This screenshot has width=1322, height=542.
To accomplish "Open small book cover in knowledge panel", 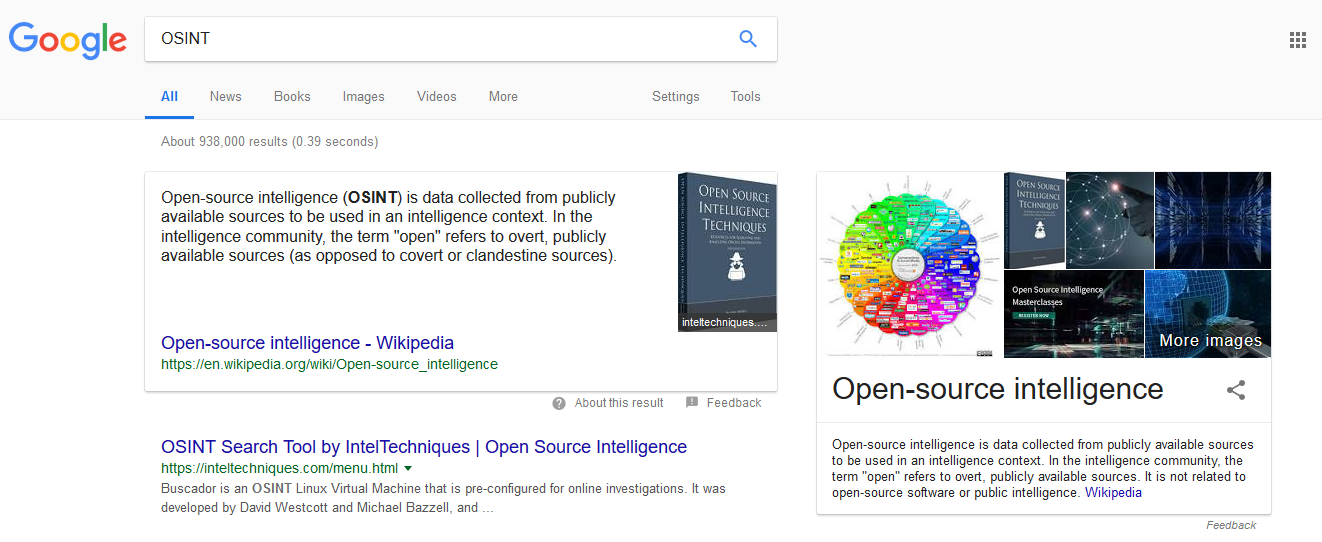I will [x=1034, y=220].
